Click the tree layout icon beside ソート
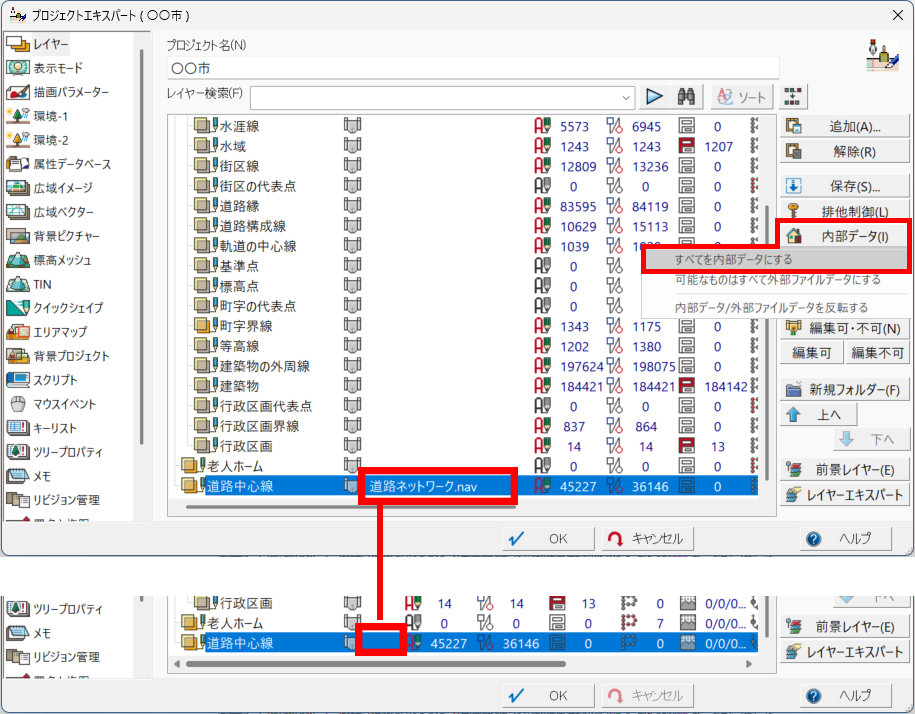The image size is (915, 714). click(794, 97)
